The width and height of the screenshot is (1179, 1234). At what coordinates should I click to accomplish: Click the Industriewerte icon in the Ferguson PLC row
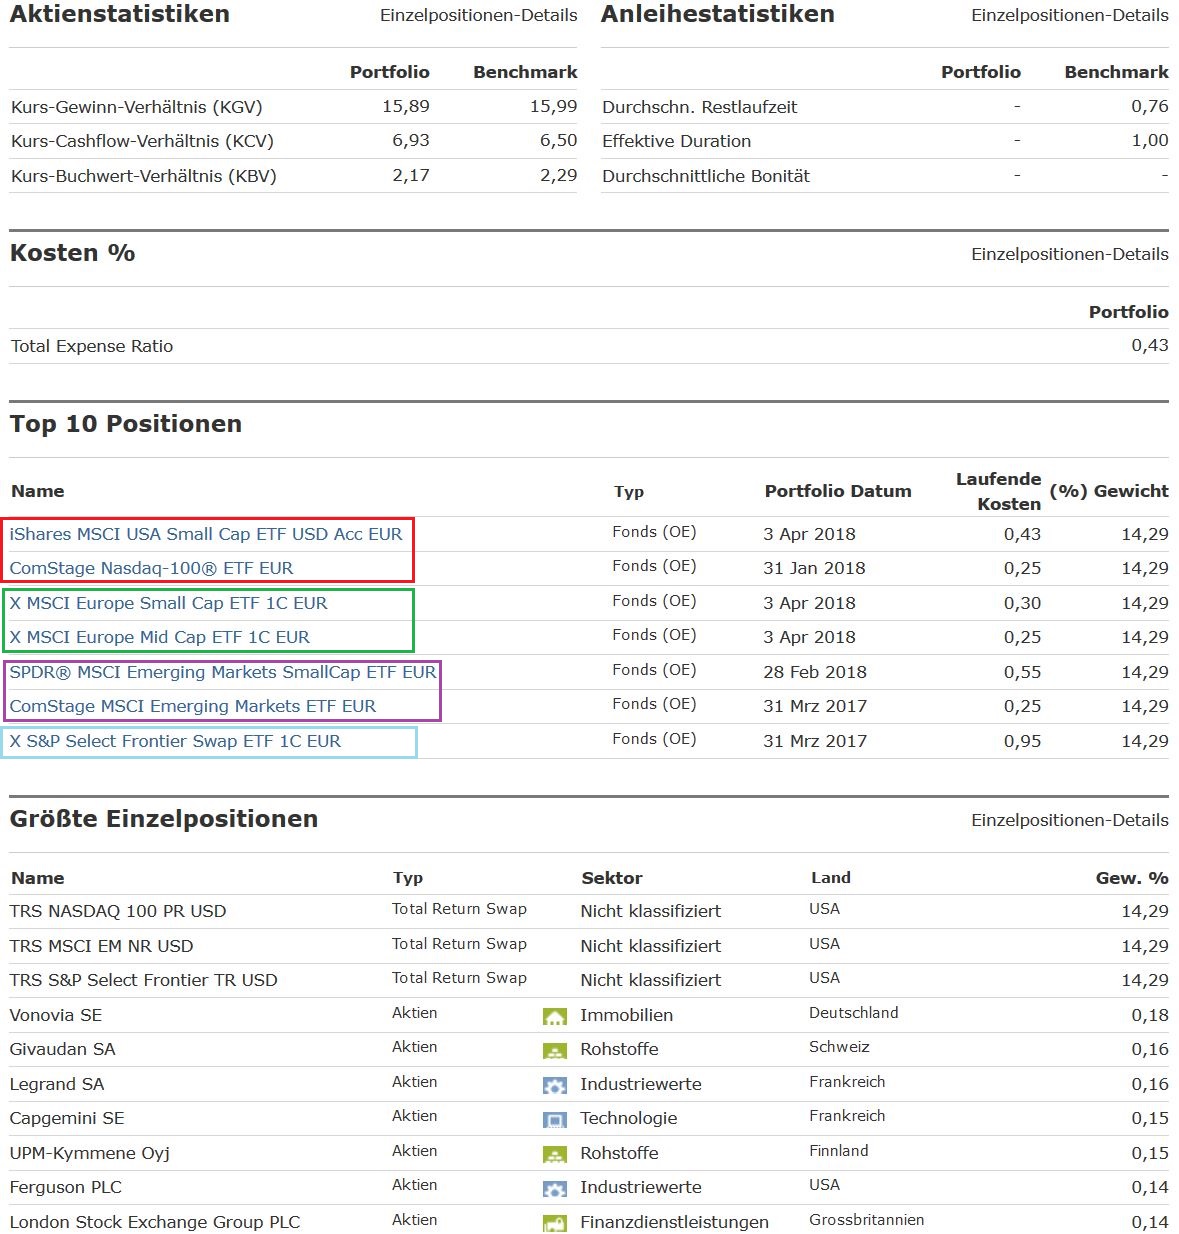point(554,1189)
